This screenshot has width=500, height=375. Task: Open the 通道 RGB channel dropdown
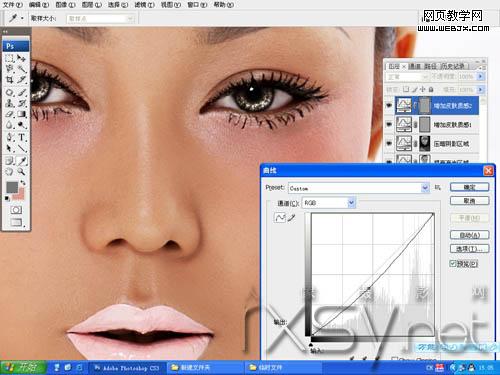click(x=329, y=203)
